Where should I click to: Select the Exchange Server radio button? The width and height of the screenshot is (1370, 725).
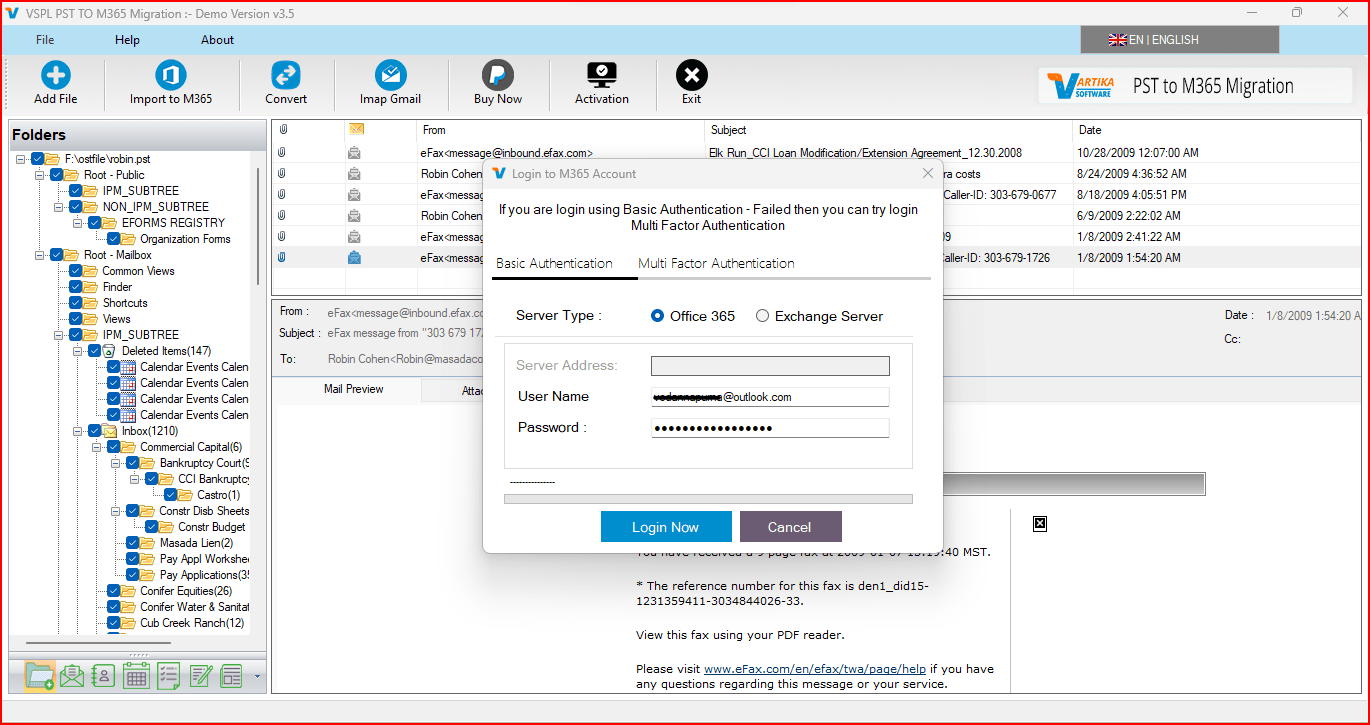(x=762, y=316)
